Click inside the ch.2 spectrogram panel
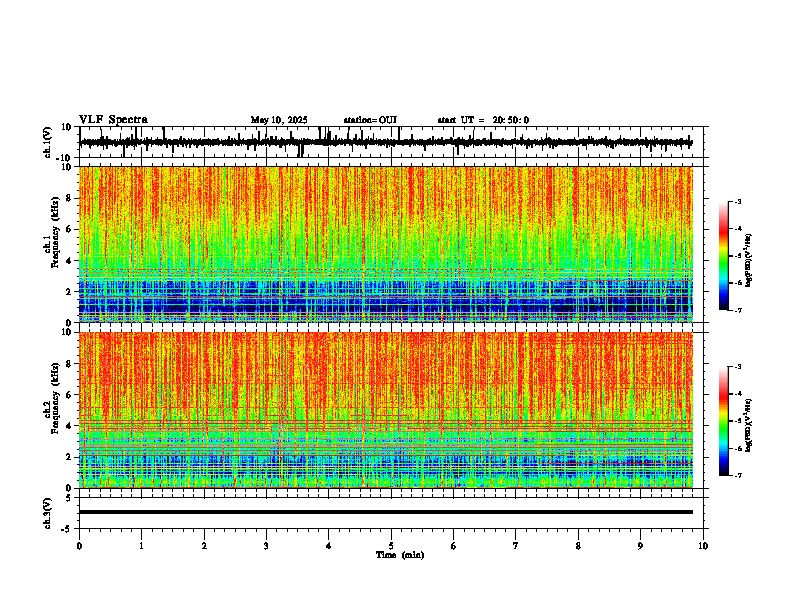Viewport: 792px width, 612px height. click(x=386, y=410)
